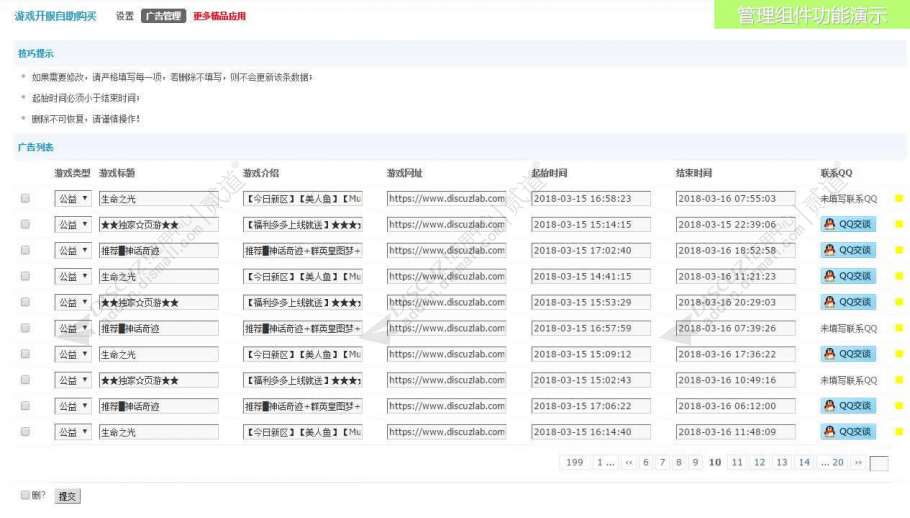Expand the 公益 dropdown in the 17:02:40 row
910x518 pixels.
(x=73, y=251)
